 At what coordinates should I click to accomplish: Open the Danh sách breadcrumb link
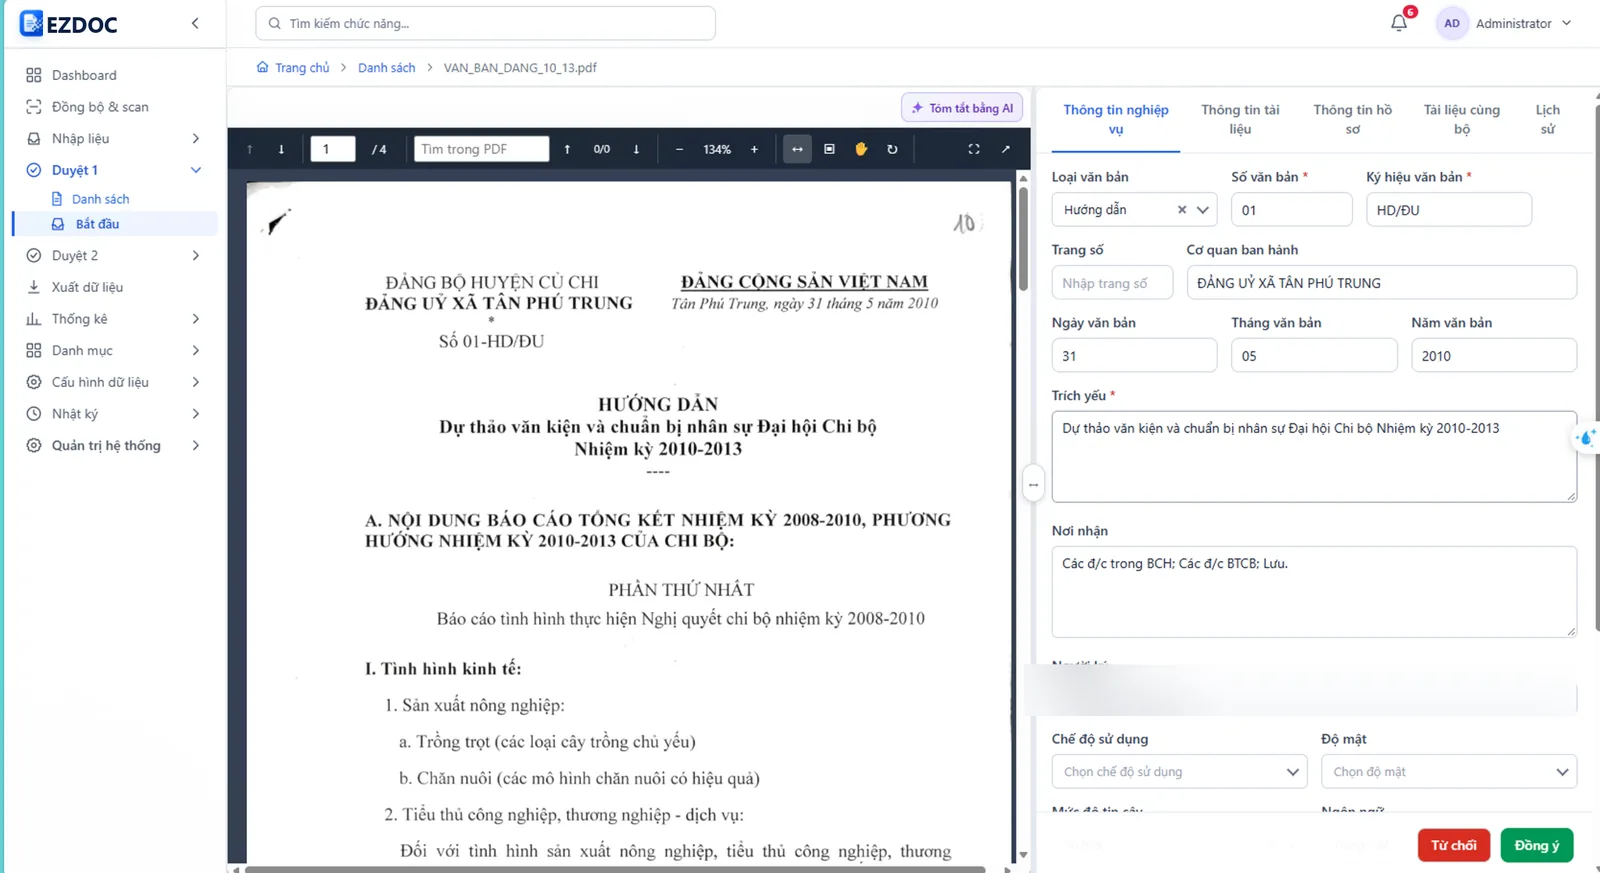click(387, 68)
